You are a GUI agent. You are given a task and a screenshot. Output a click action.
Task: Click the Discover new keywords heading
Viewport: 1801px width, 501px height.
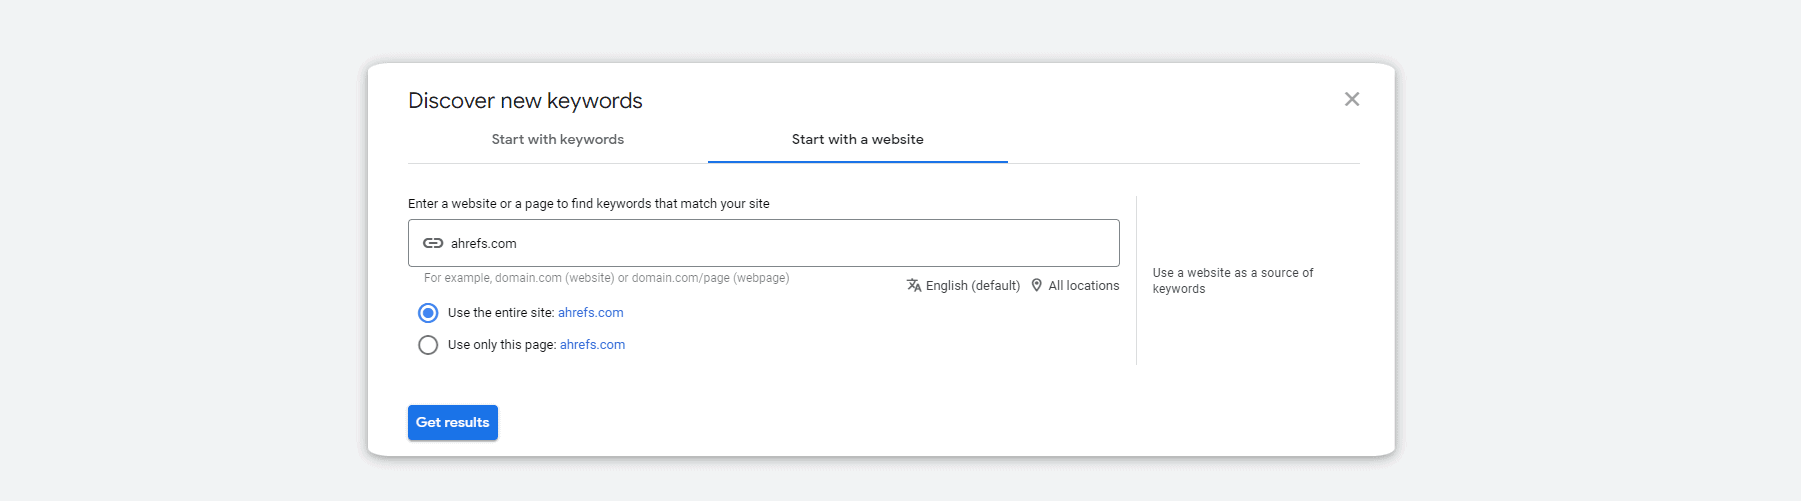click(525, 101)
